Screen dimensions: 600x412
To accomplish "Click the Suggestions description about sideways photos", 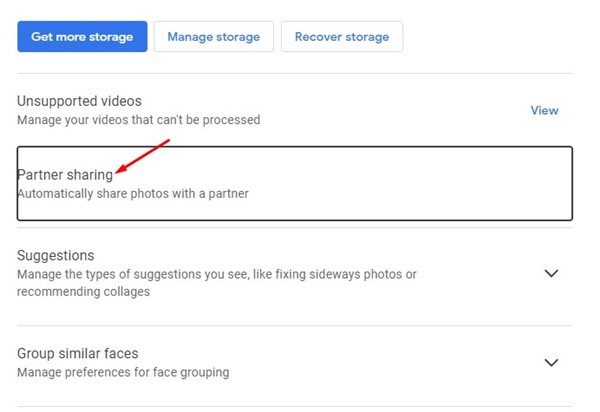I will (217, 283).
